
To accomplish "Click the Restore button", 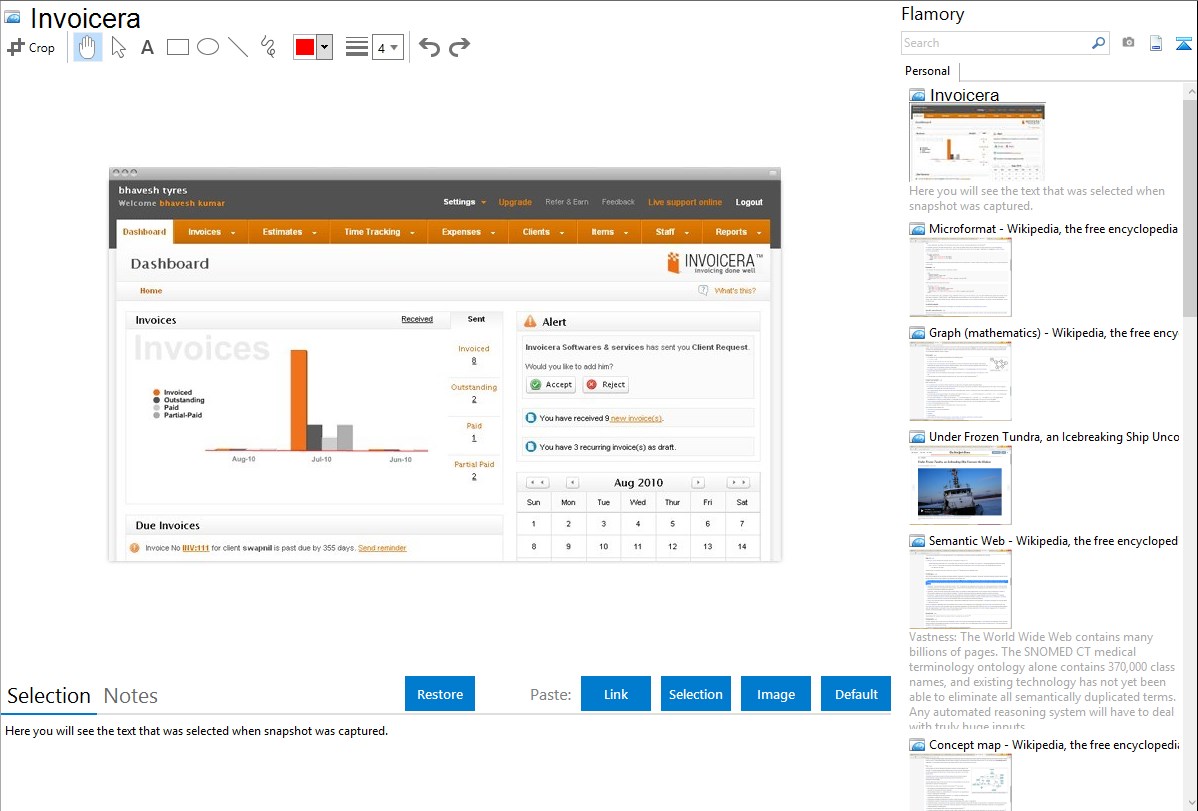I will 440,694.
